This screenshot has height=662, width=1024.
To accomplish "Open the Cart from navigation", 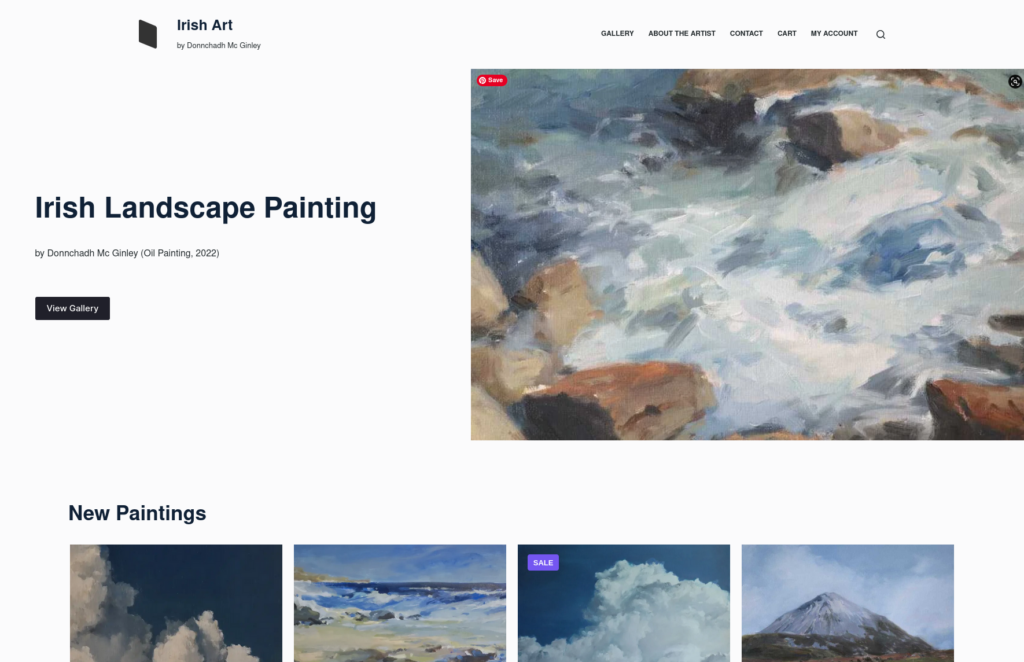I will point(786,33).
